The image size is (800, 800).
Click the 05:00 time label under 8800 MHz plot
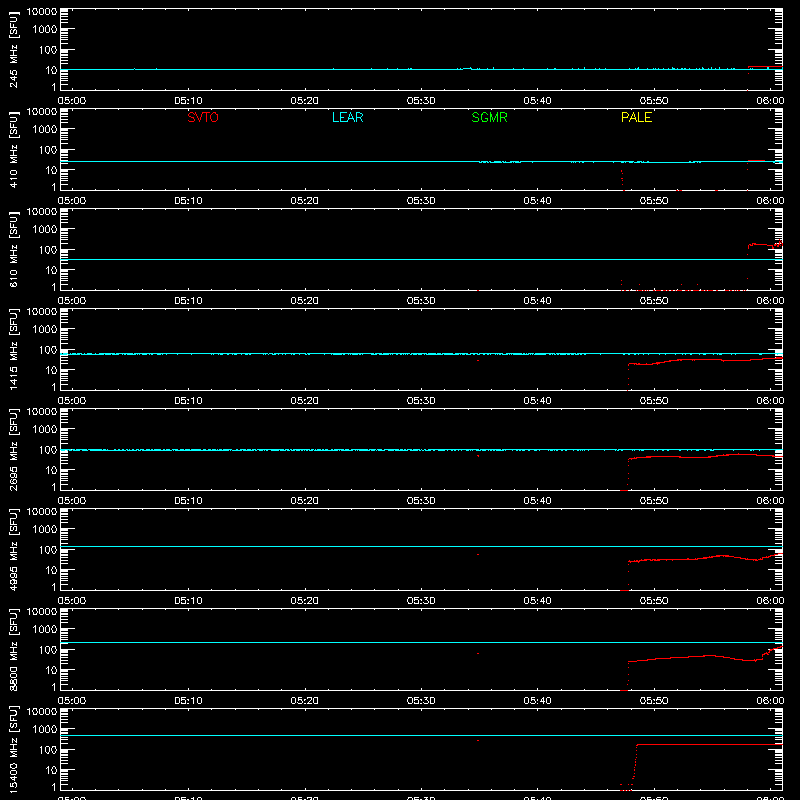[72, 701]
